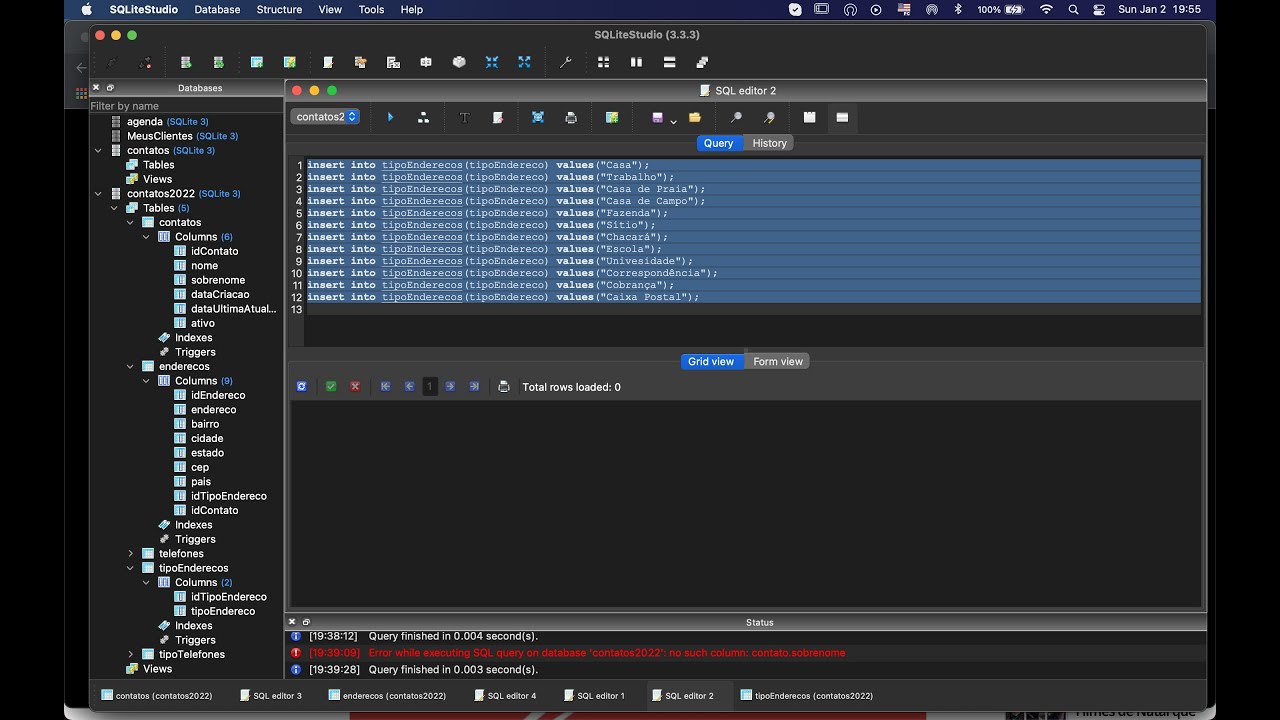Open the contatos2 database dropdown

325,117
